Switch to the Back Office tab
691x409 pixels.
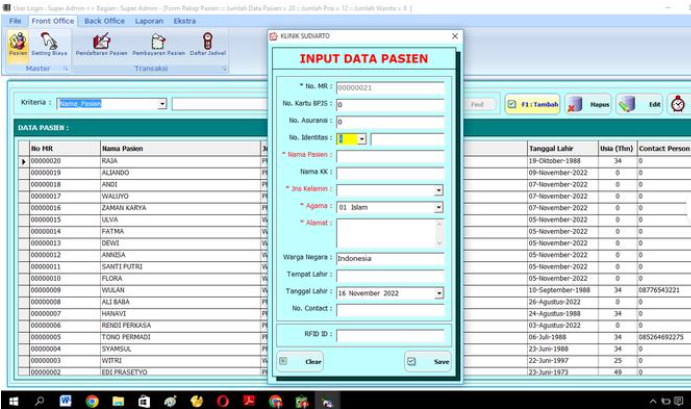point(104,20)
